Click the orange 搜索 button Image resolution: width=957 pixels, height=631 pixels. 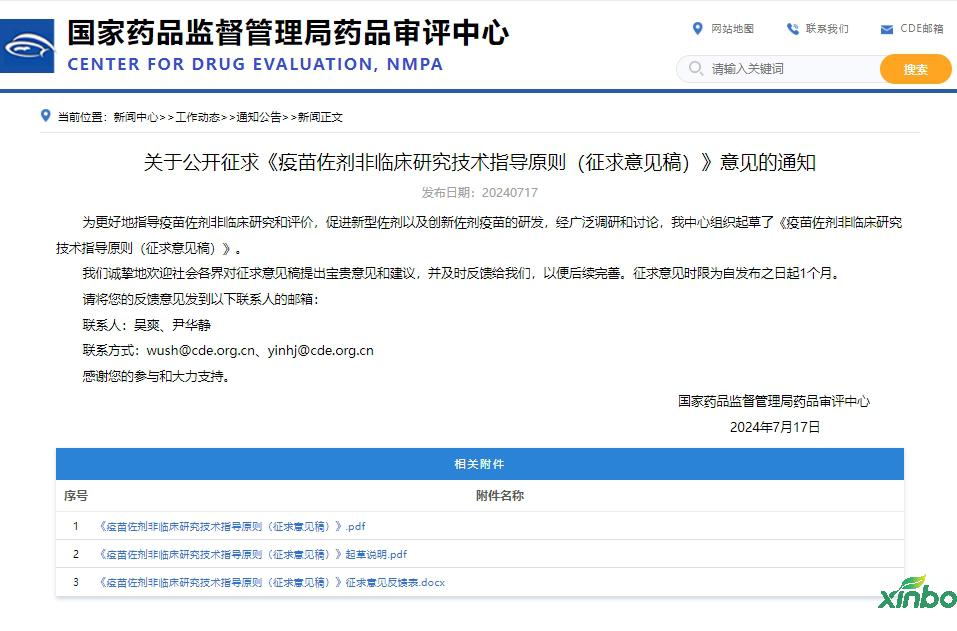[915, 69]
